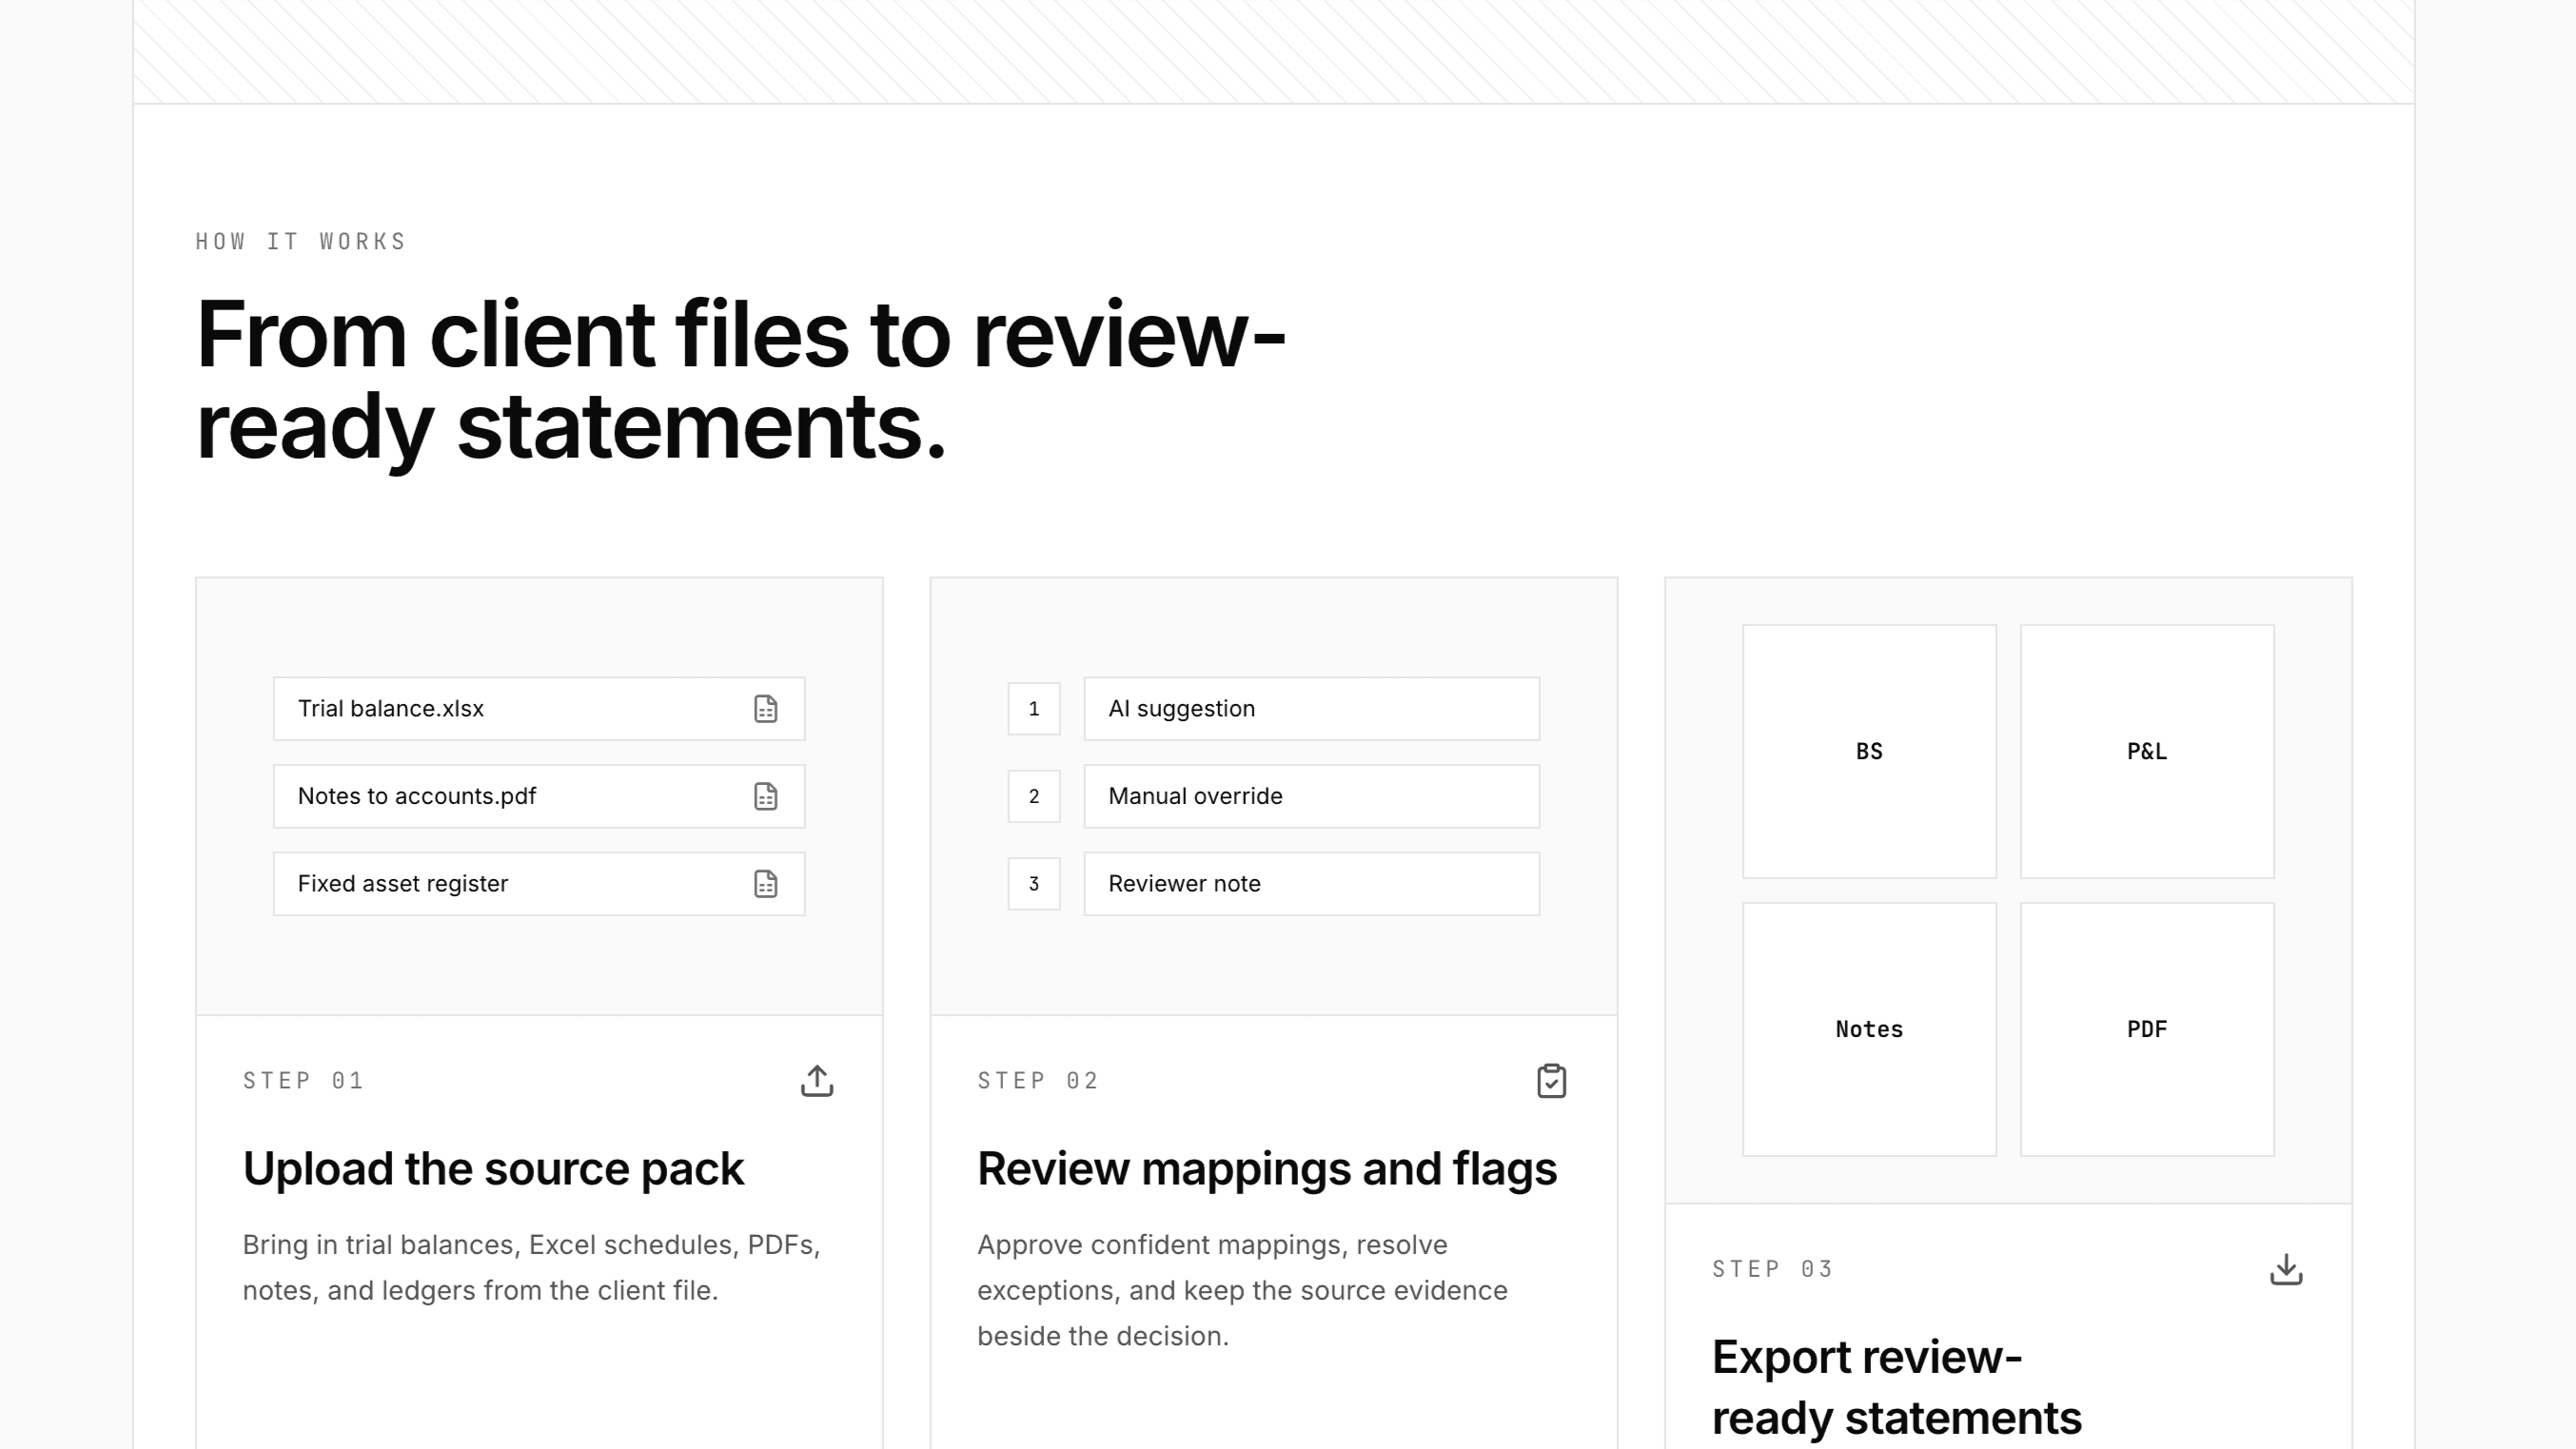This screenshot has height=1449, width=2576.
Task: Open the Notes tile
Action: point(1869,1029)
